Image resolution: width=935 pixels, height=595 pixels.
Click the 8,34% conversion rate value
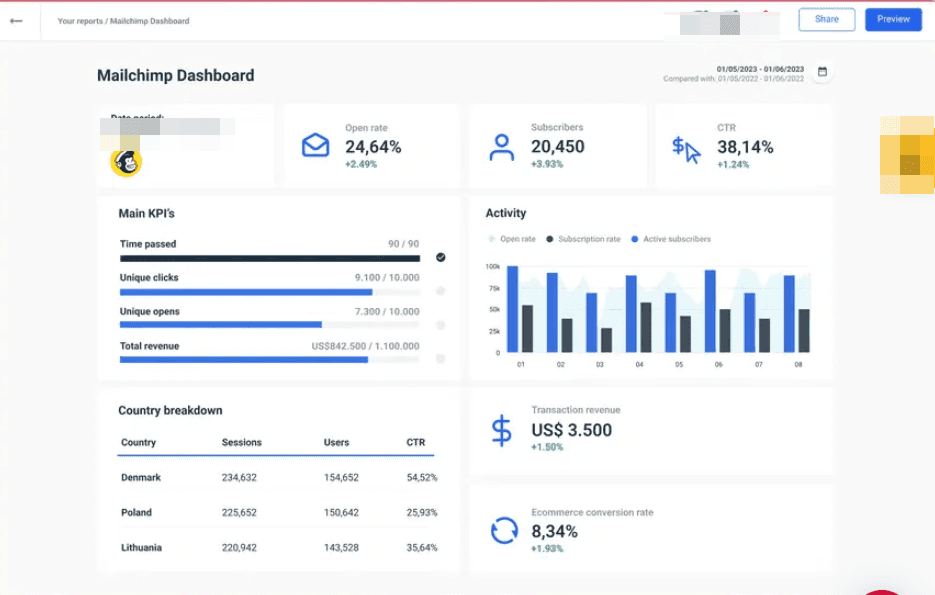[x=555, y=531]
